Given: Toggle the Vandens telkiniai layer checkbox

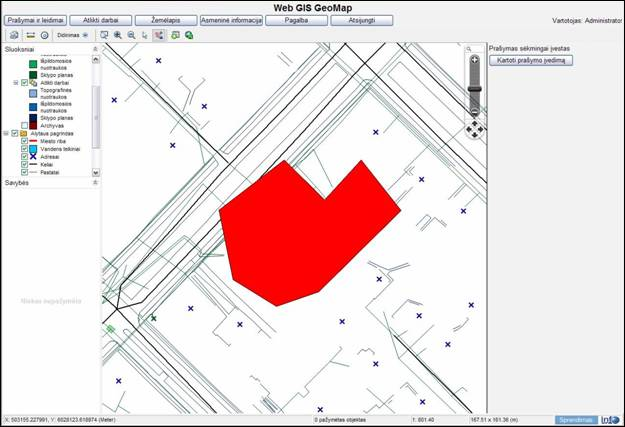Looking at the screenshot, I should point(24,149).
